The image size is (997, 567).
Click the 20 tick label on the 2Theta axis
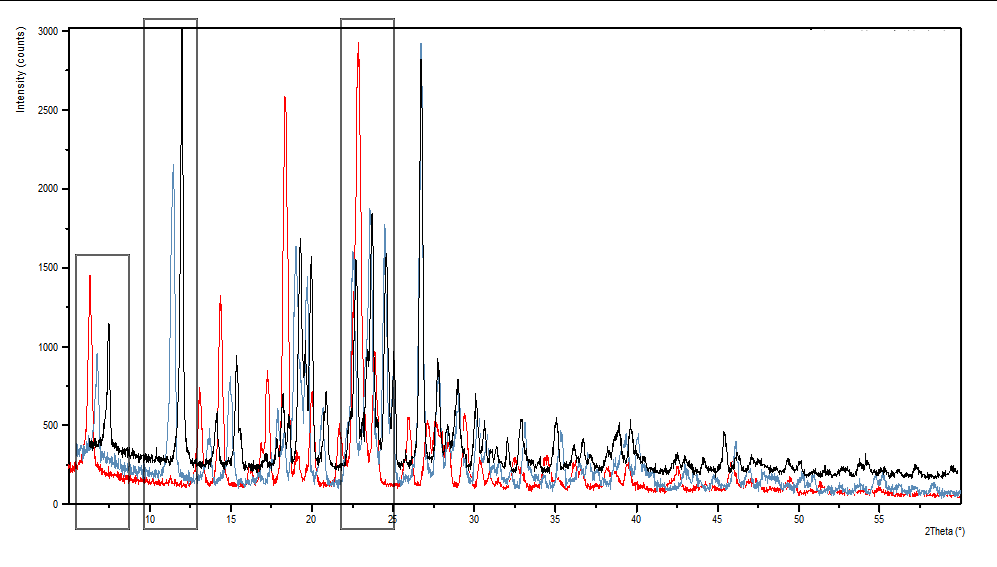coord(311,520)
